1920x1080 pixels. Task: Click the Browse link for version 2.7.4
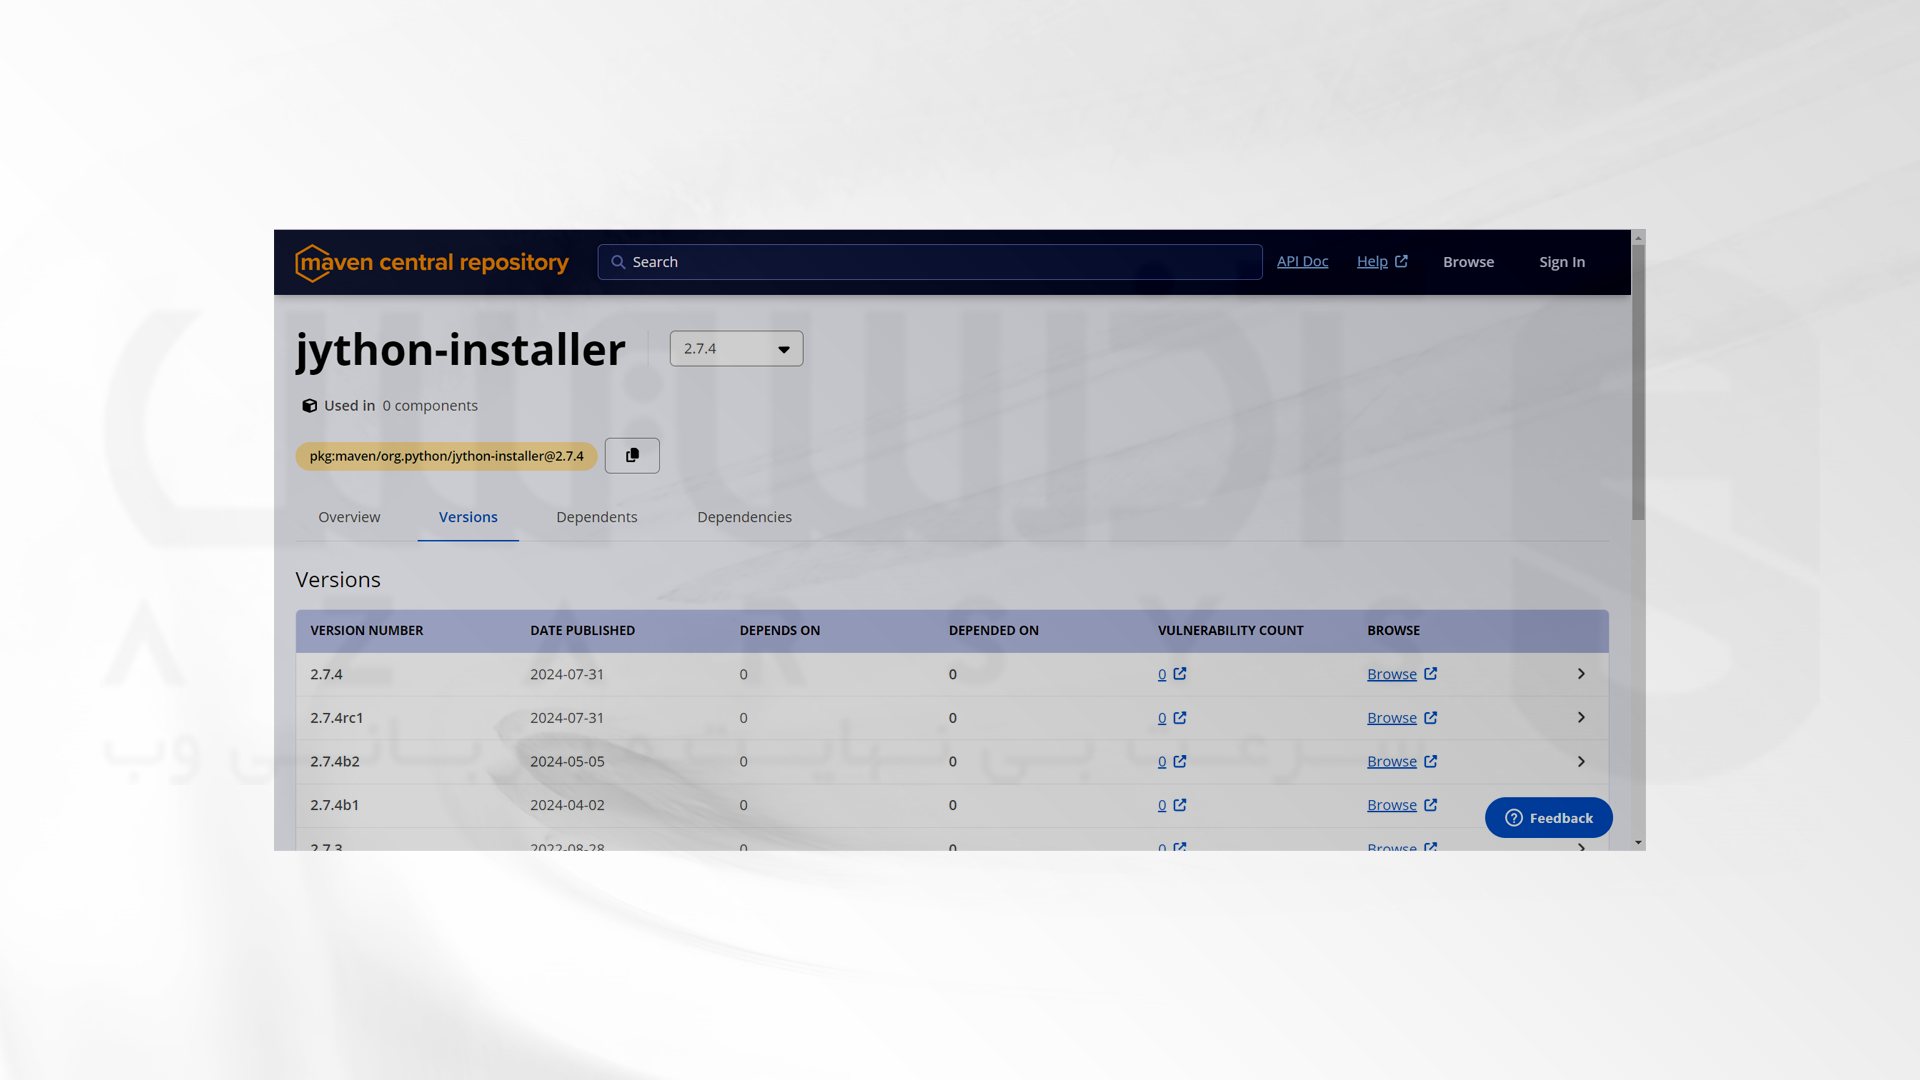tap(1392, 674)
